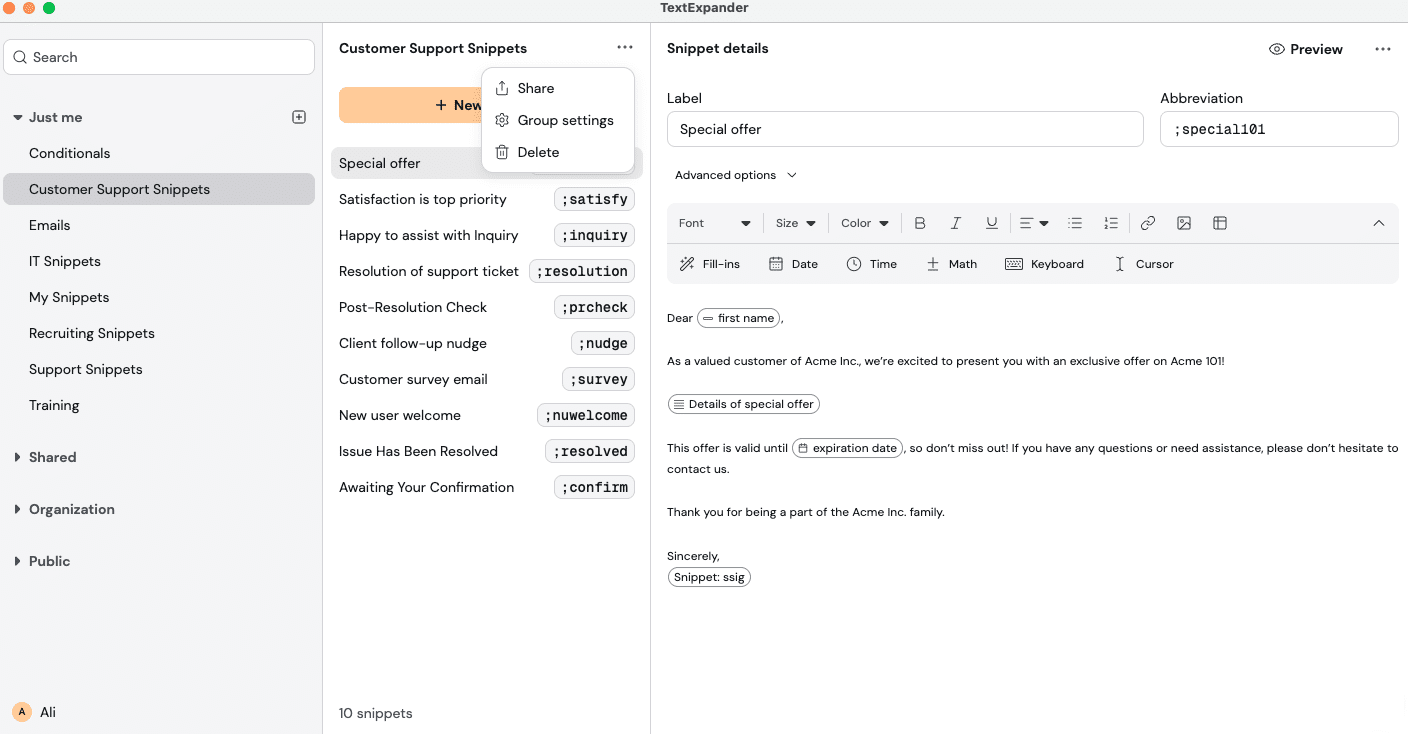This screenshot has width=1408, height=734.
Task: Open Snippet details more options menu
Action: tap(1383, 49)
